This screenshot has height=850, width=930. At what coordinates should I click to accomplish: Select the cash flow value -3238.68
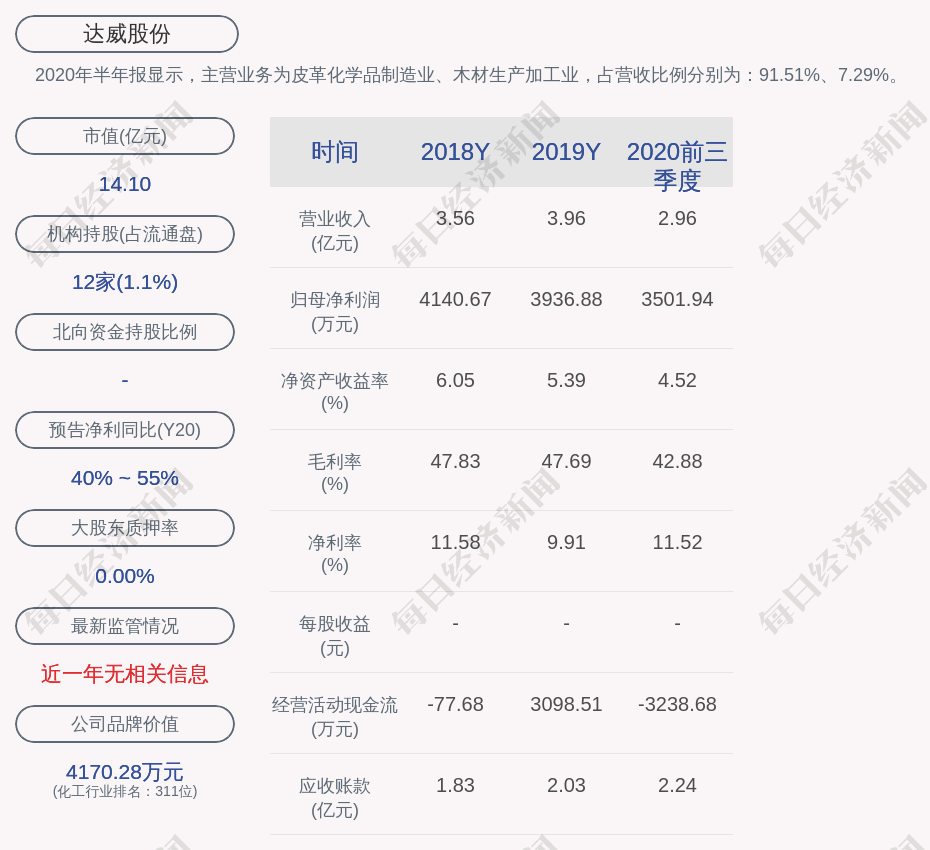[677, 704]
